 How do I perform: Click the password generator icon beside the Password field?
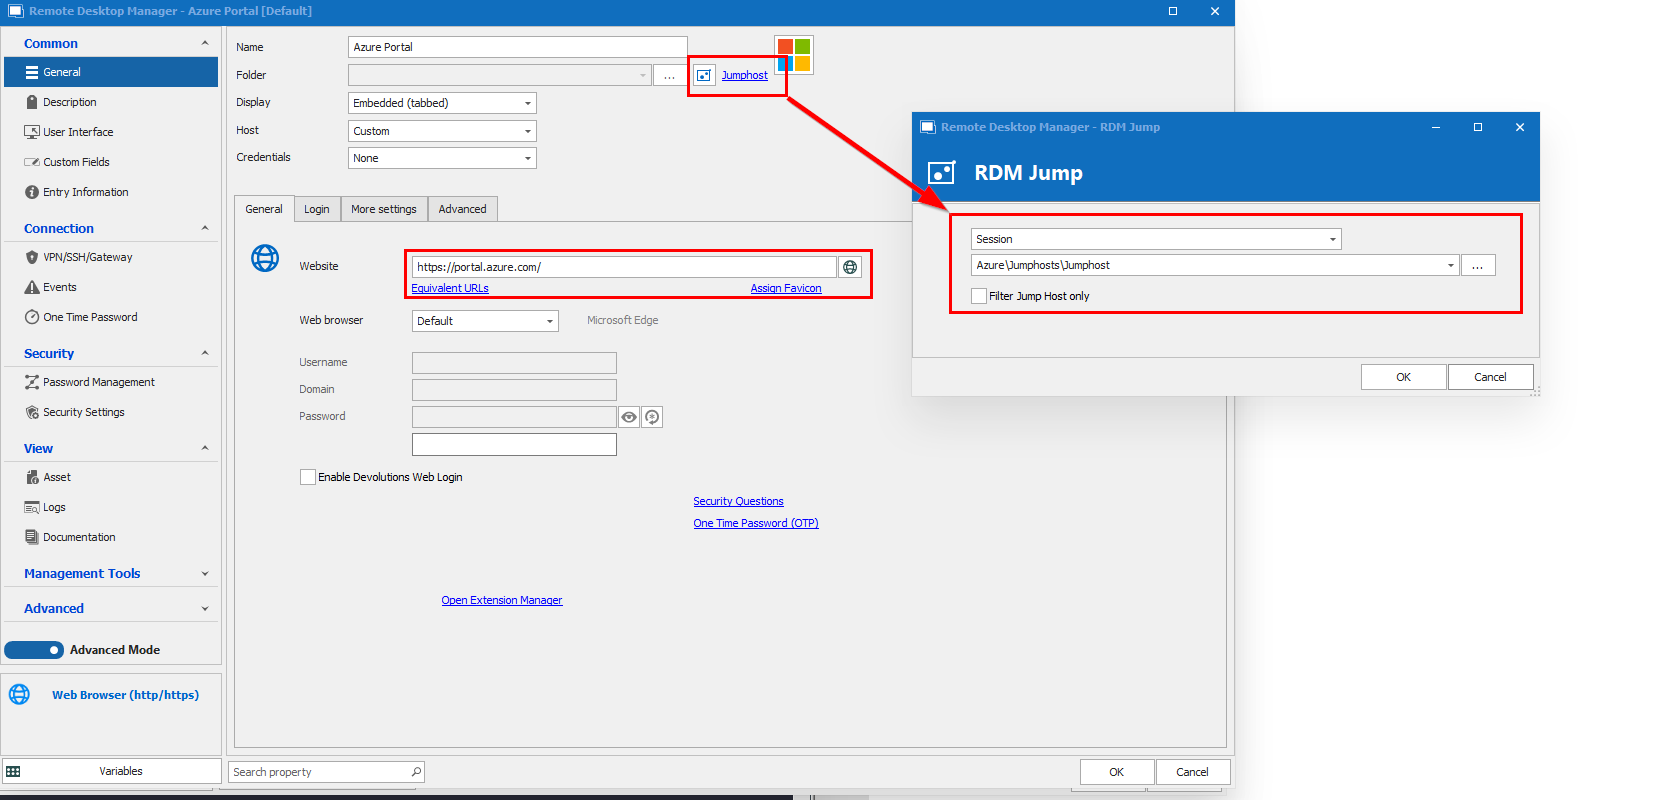tap(652, 417)
